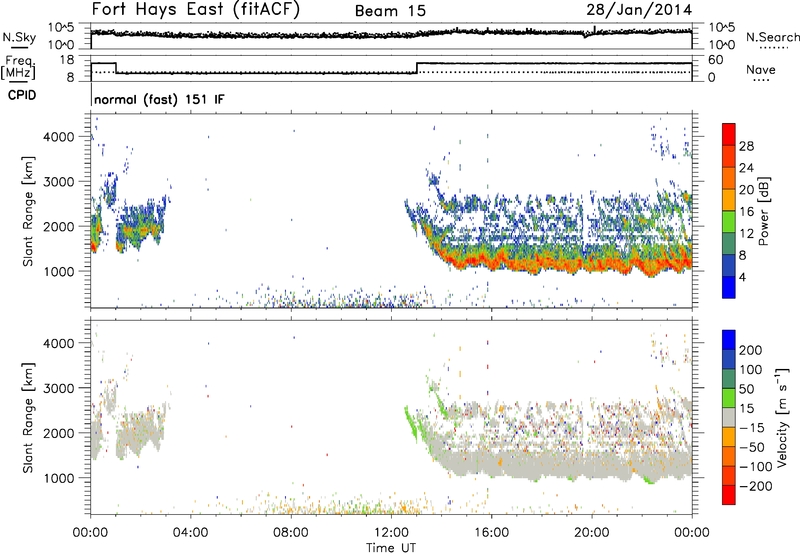
Task: Click the "4" value on power colorbar
Action: click(x=742, y=277)
